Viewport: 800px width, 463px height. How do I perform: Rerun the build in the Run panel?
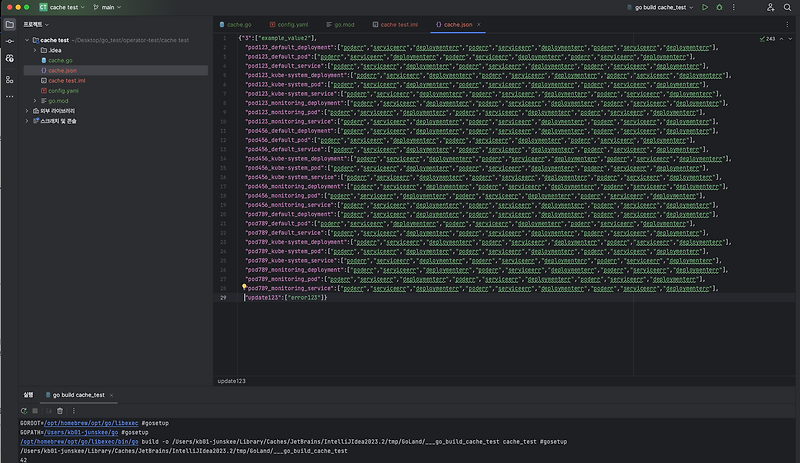point(24,410)
